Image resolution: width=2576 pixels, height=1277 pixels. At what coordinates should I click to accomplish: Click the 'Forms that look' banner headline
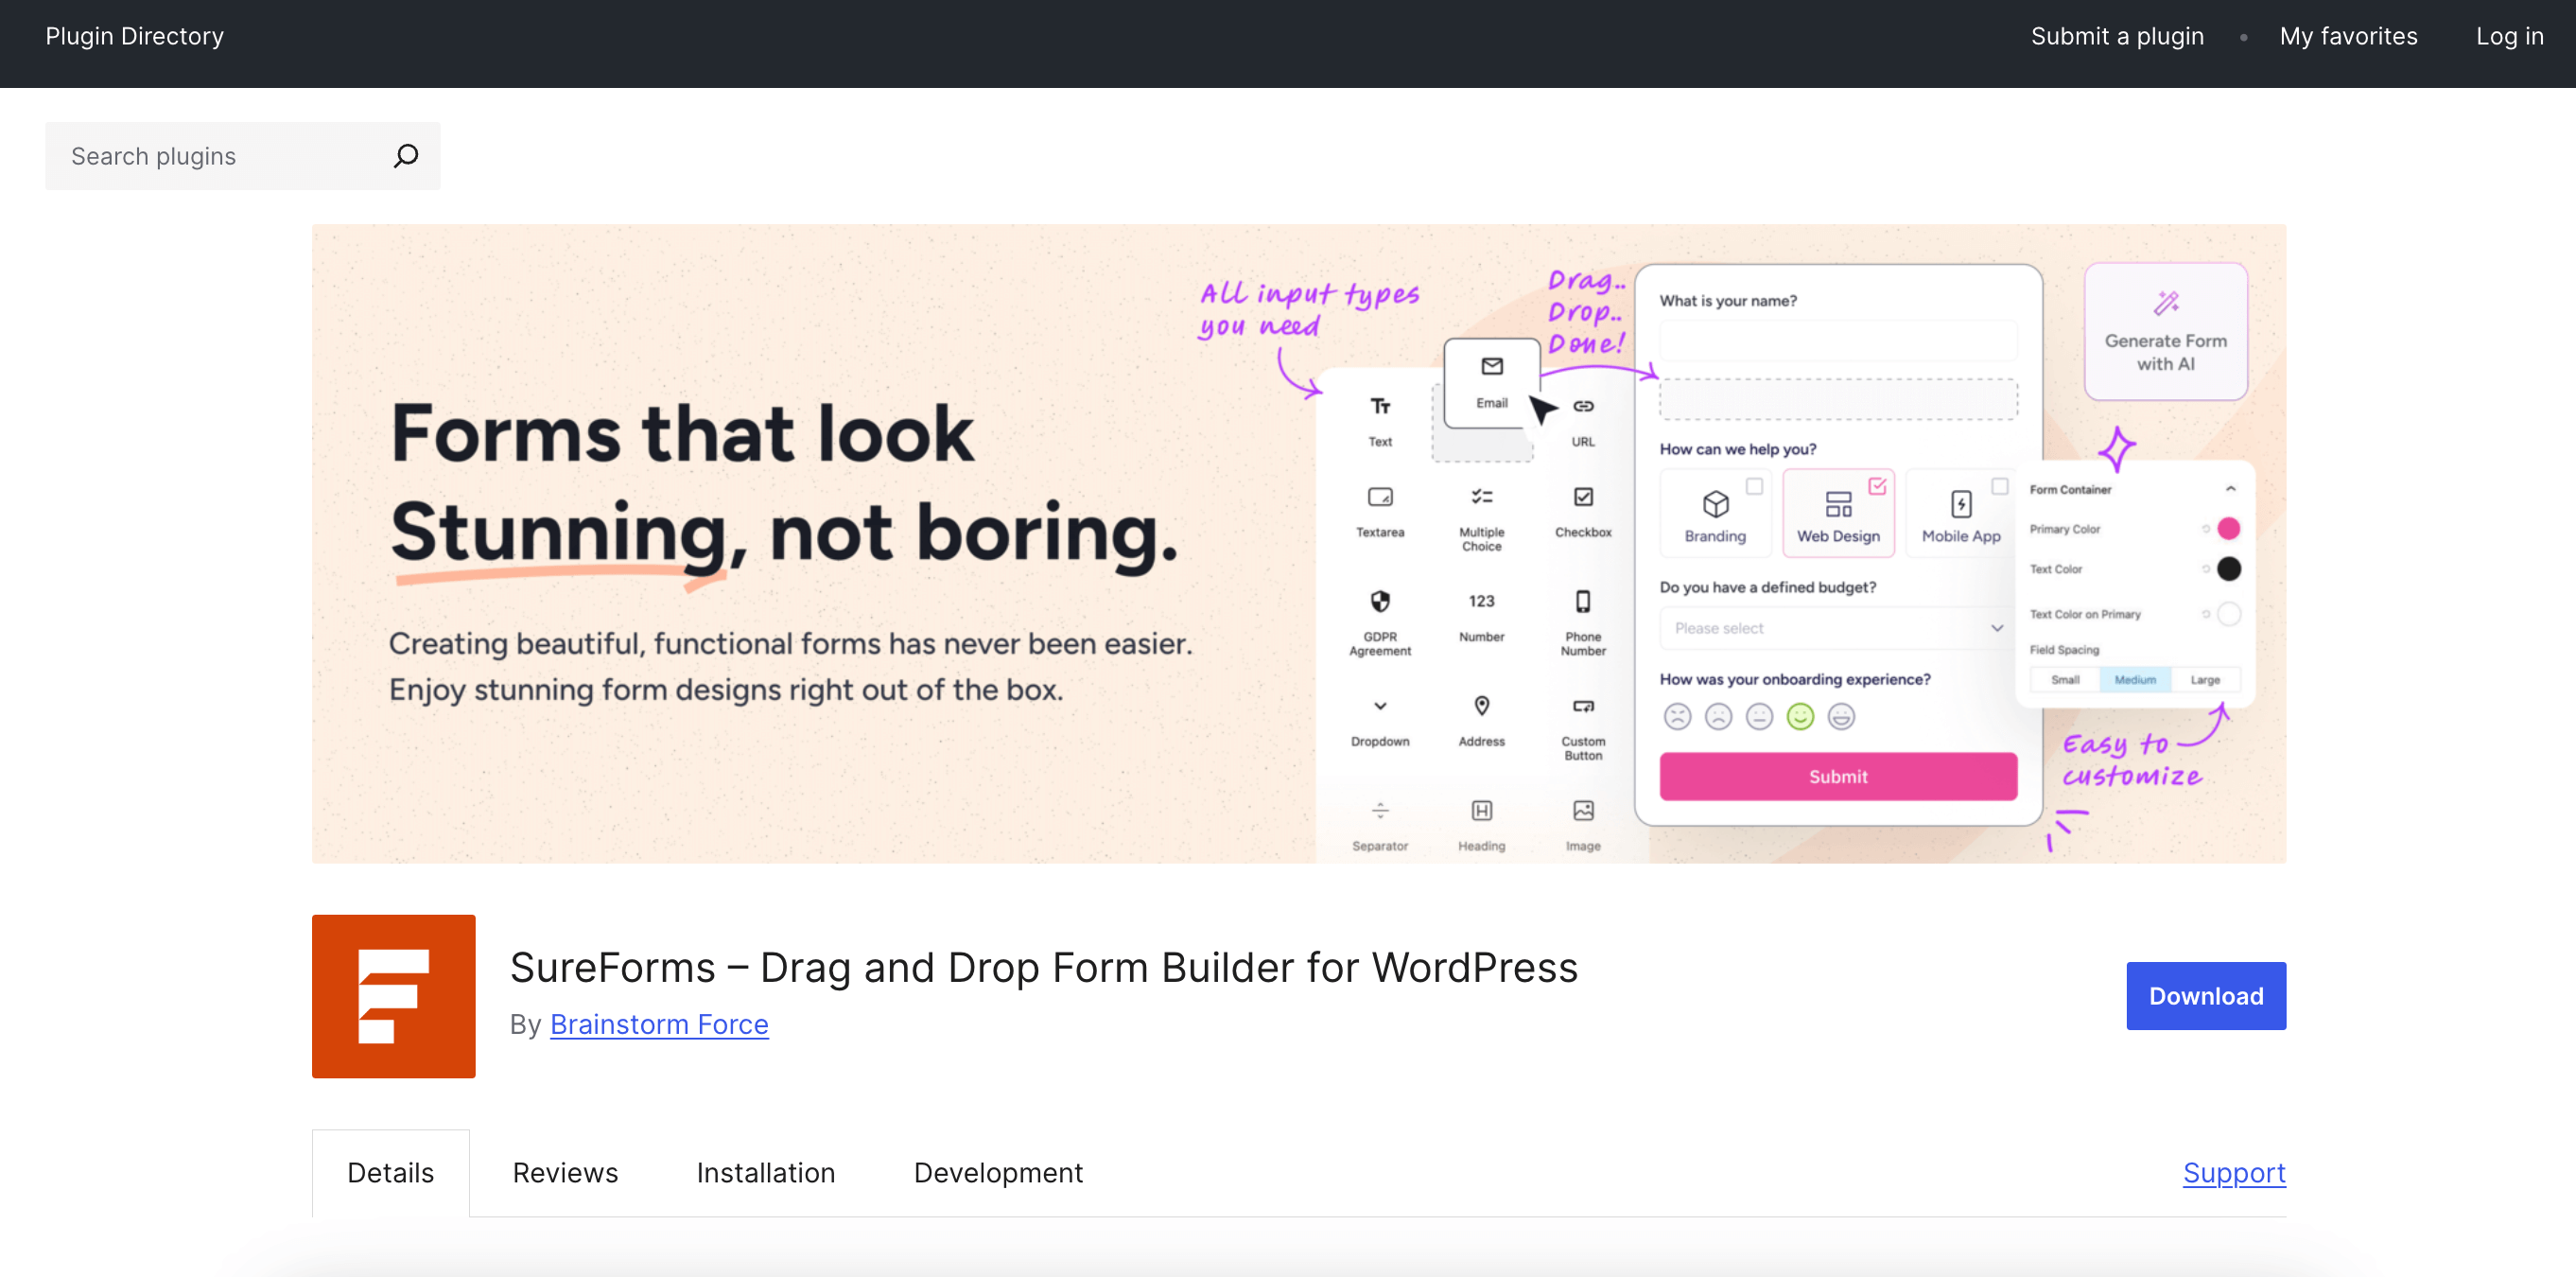tap(682, 433)
